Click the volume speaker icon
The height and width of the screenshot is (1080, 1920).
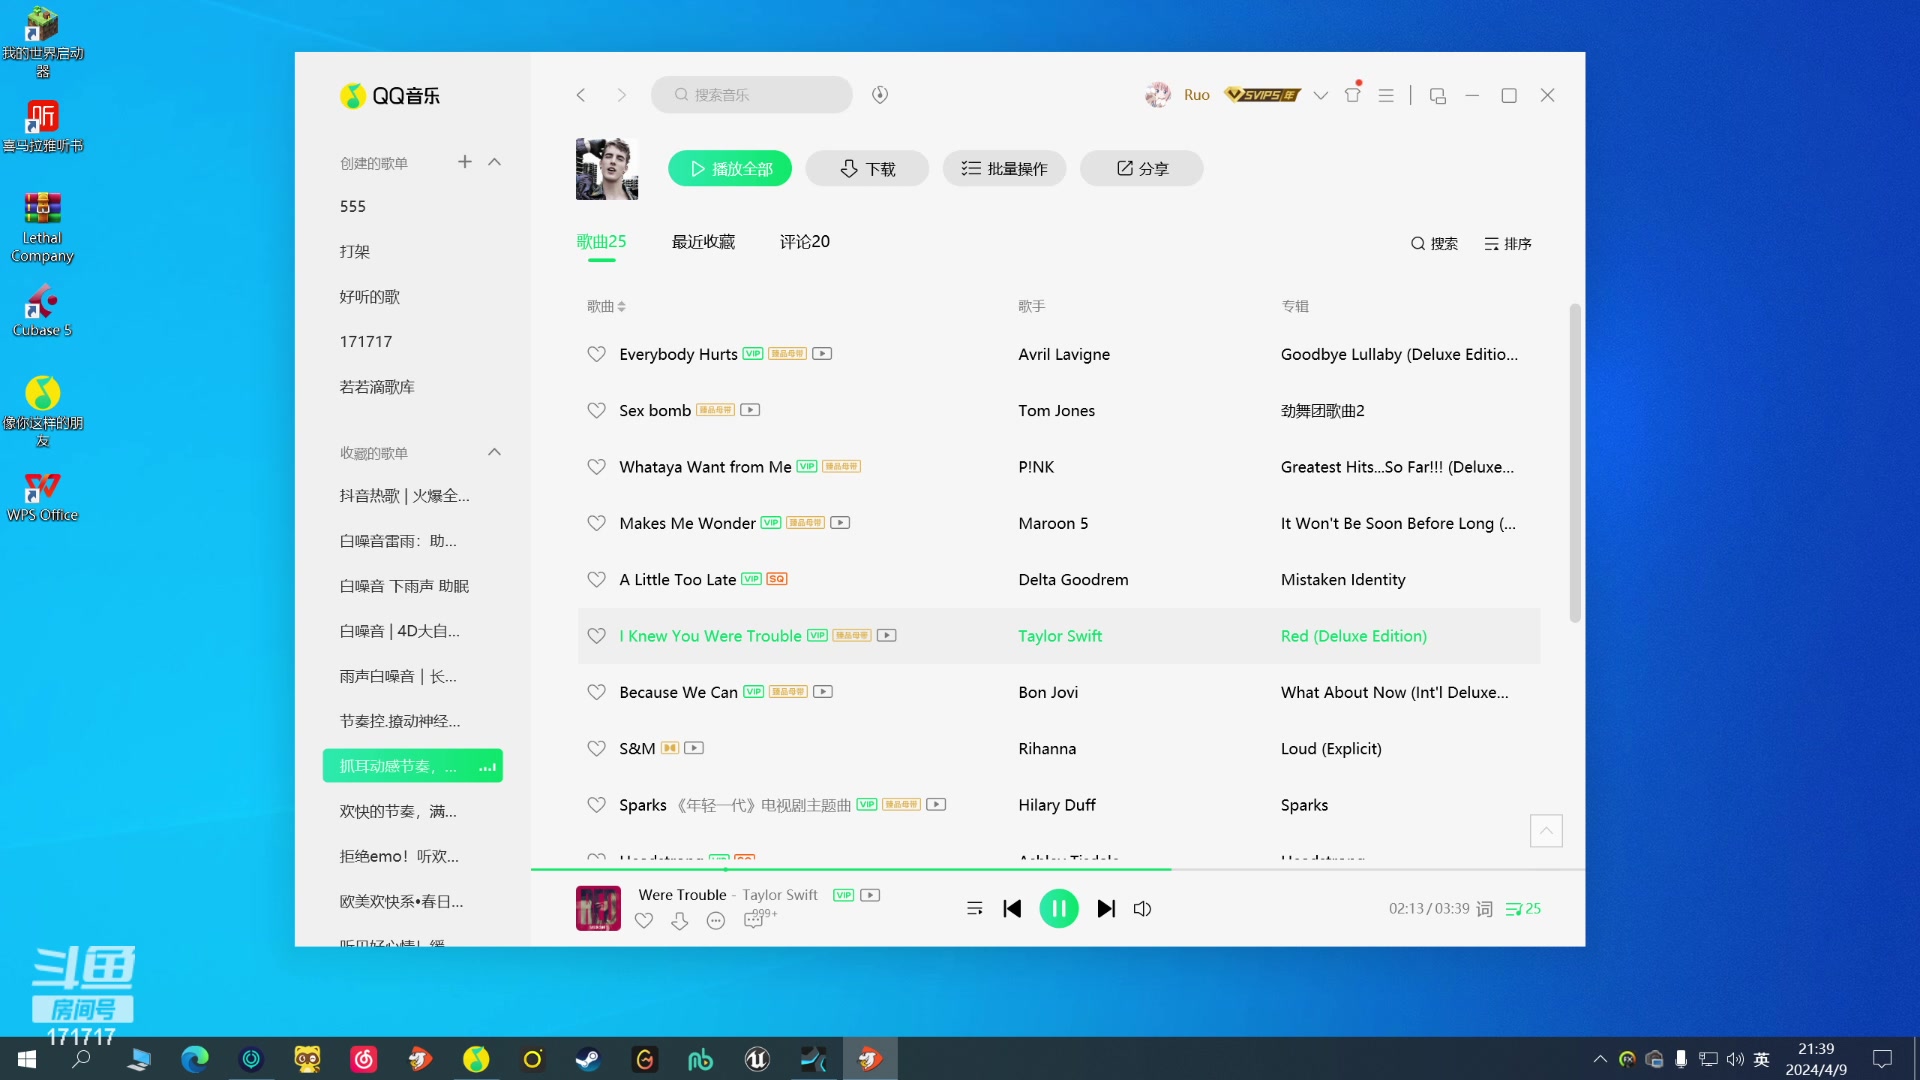1142,909
